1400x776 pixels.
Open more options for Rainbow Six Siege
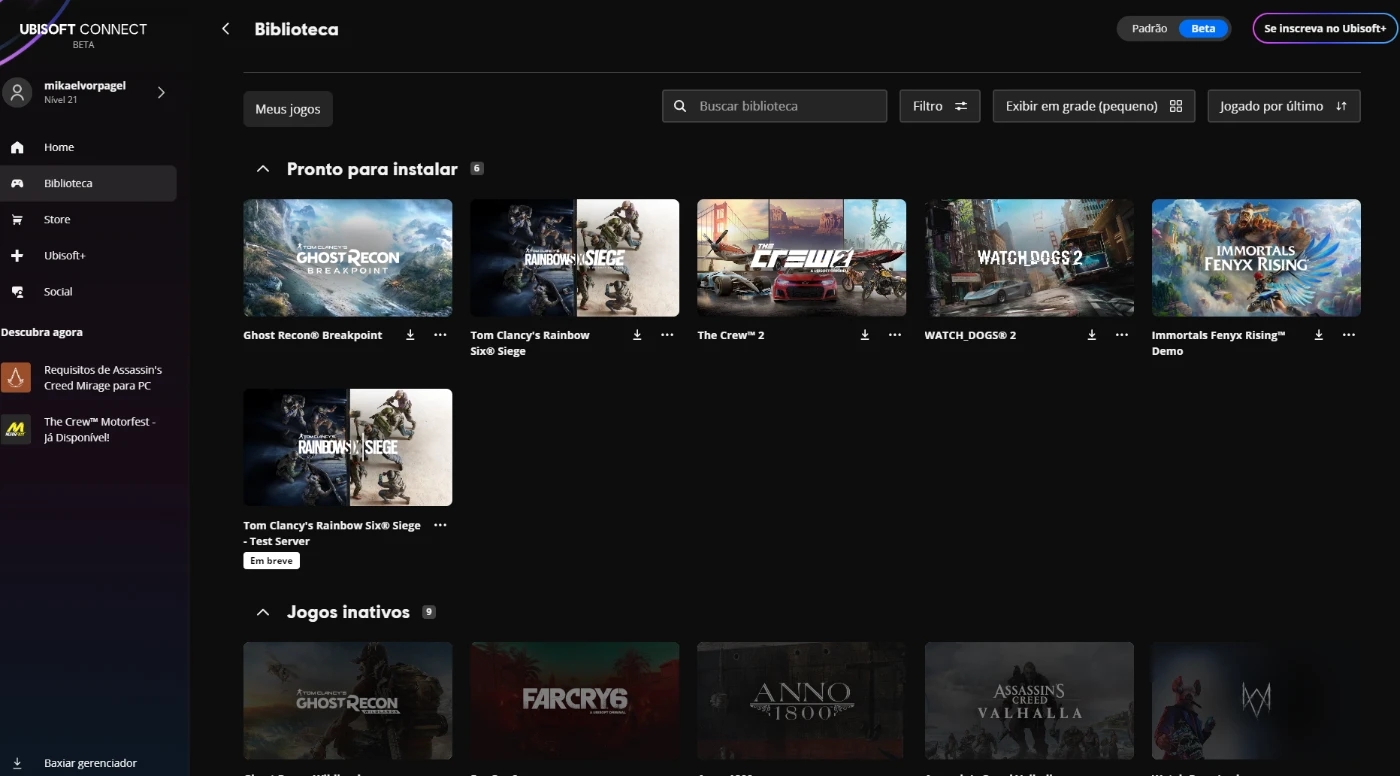[x=667, y=335]
